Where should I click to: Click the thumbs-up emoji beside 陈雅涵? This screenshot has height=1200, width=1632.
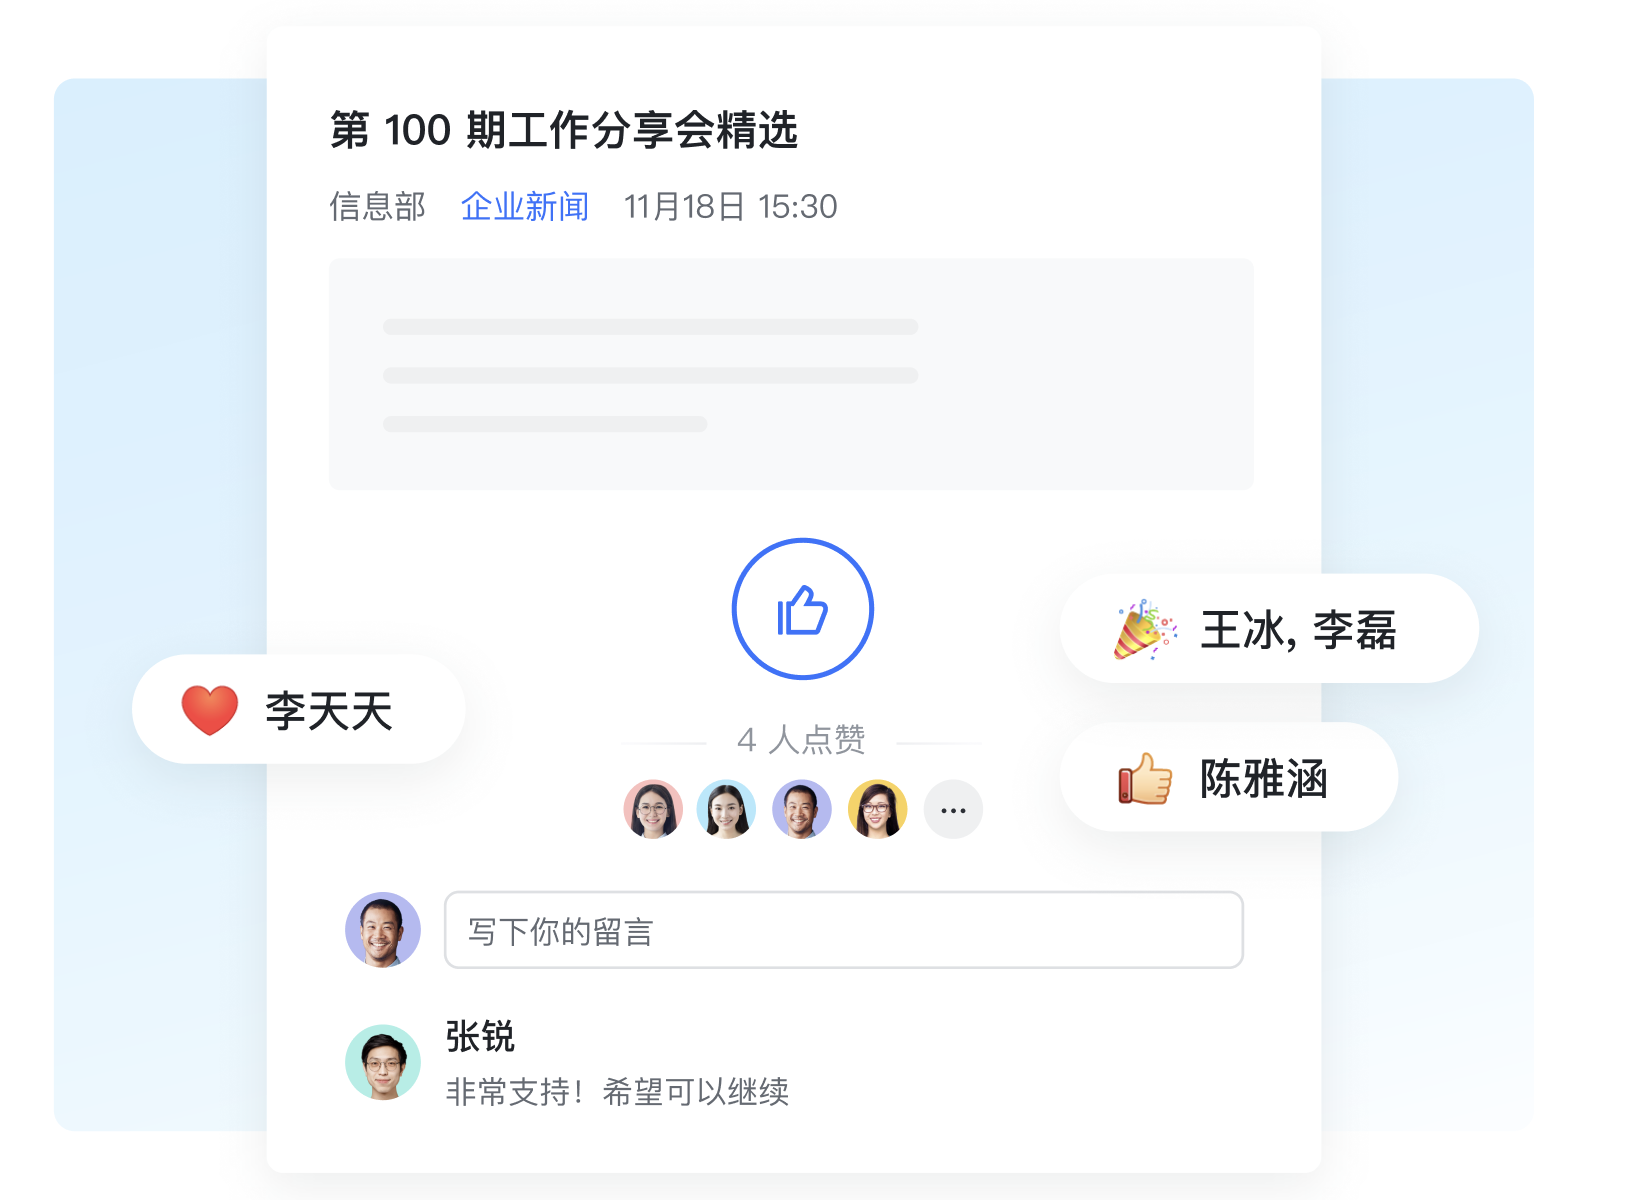[1145, 779]
